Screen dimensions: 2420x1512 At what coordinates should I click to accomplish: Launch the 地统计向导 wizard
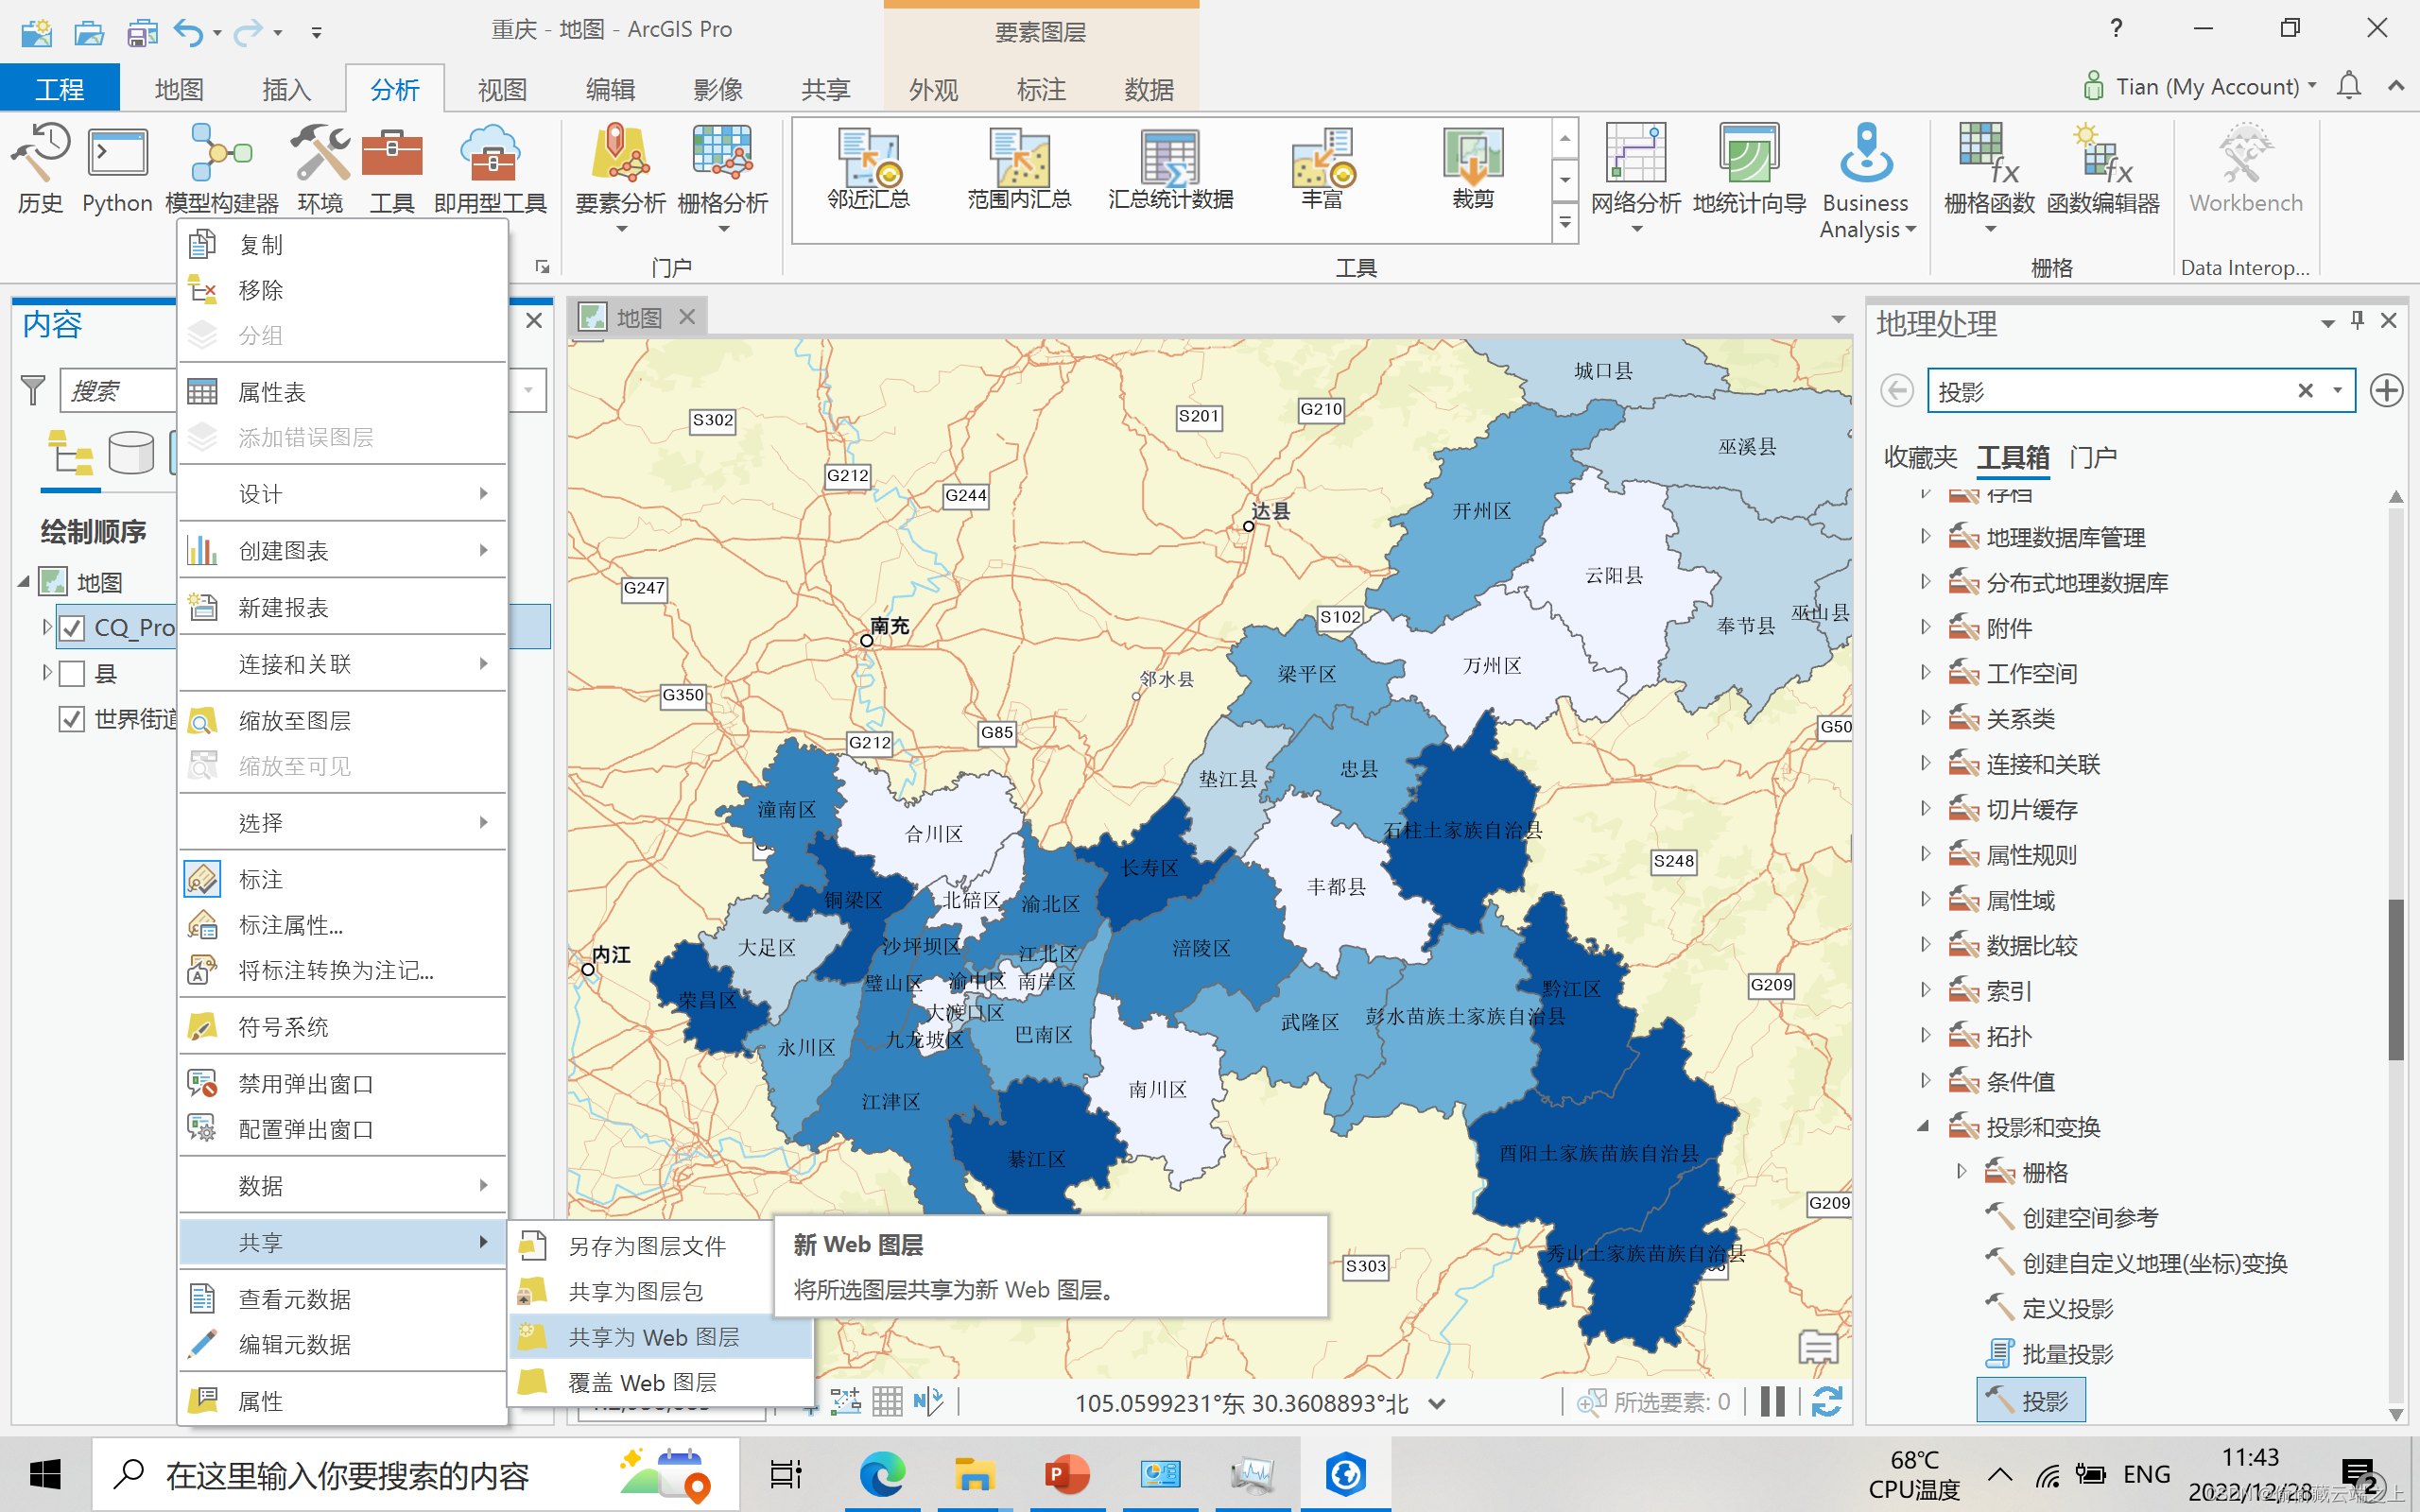pyautogui.click(x=1748, y=175)
